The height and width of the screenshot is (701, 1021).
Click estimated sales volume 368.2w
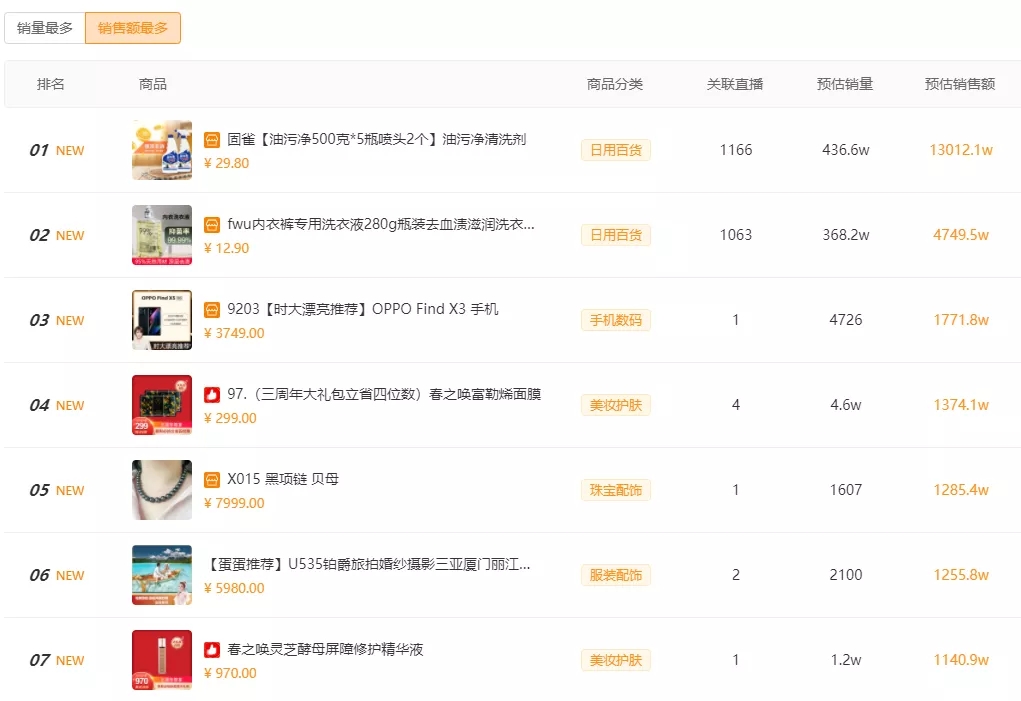point(846,235)
